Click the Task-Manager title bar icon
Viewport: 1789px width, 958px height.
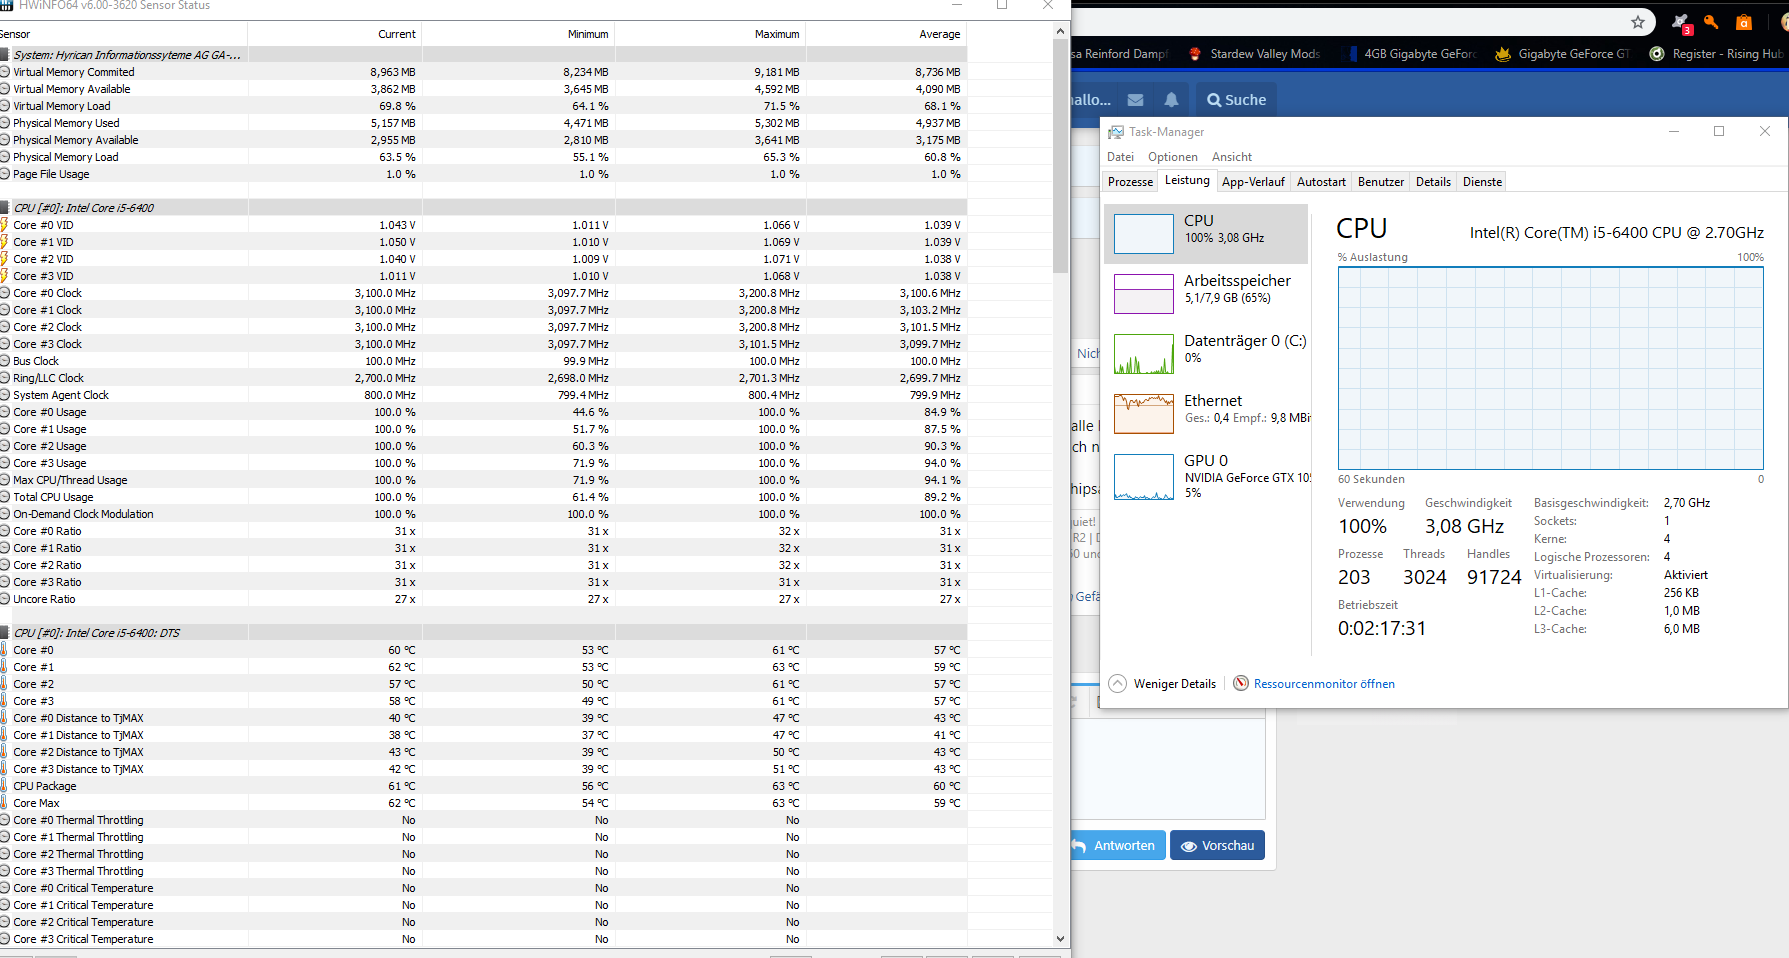1115,132
